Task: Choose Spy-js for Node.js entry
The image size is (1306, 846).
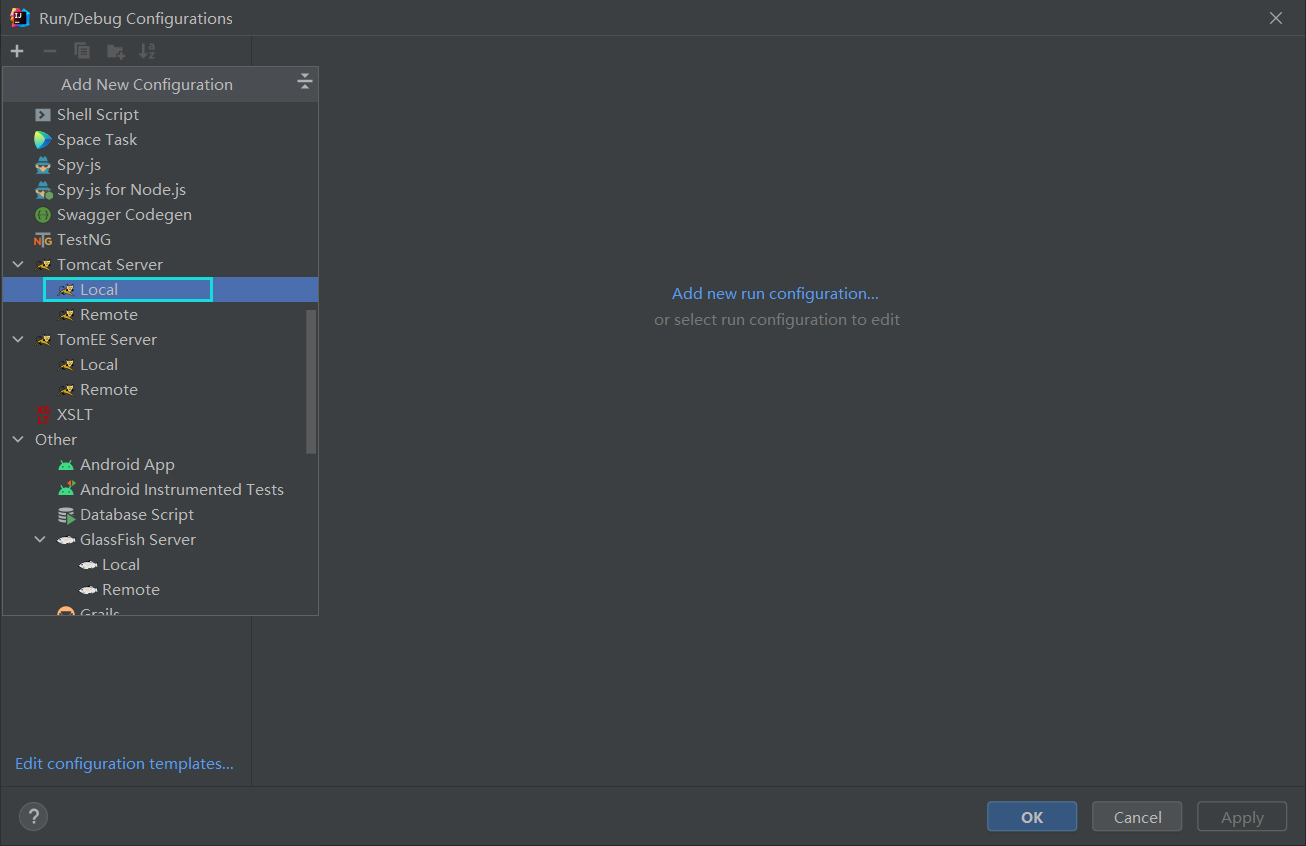Action: tap(160, 190)
